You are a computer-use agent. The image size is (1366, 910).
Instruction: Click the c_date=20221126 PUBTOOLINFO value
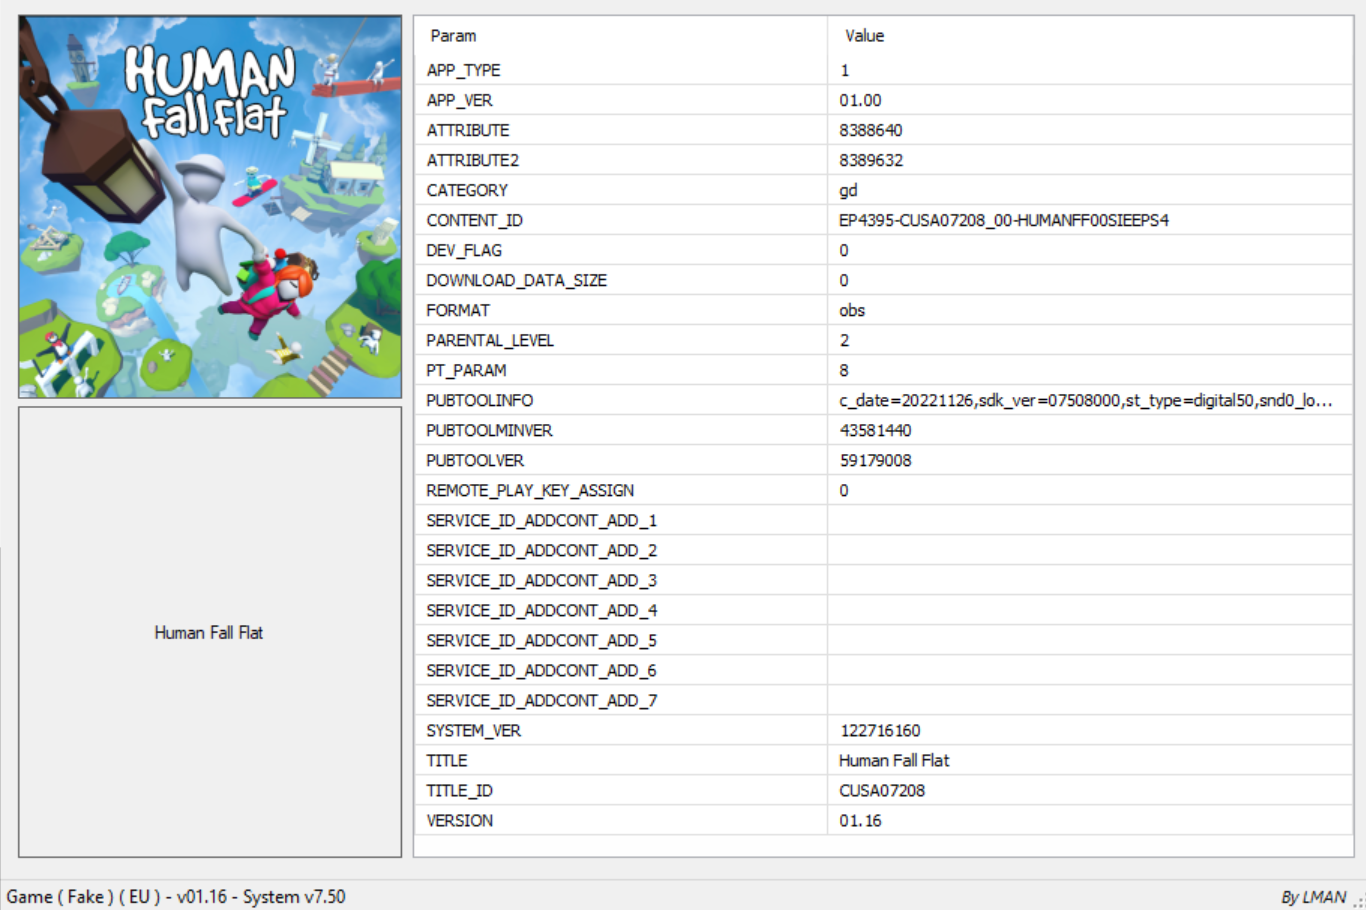(x=1085, y=400)
